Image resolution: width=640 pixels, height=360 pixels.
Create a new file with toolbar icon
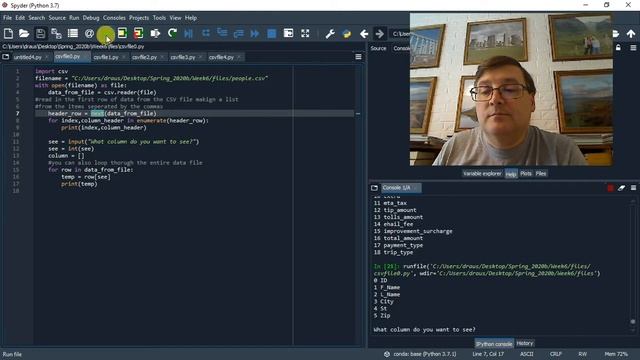(8, 33)
